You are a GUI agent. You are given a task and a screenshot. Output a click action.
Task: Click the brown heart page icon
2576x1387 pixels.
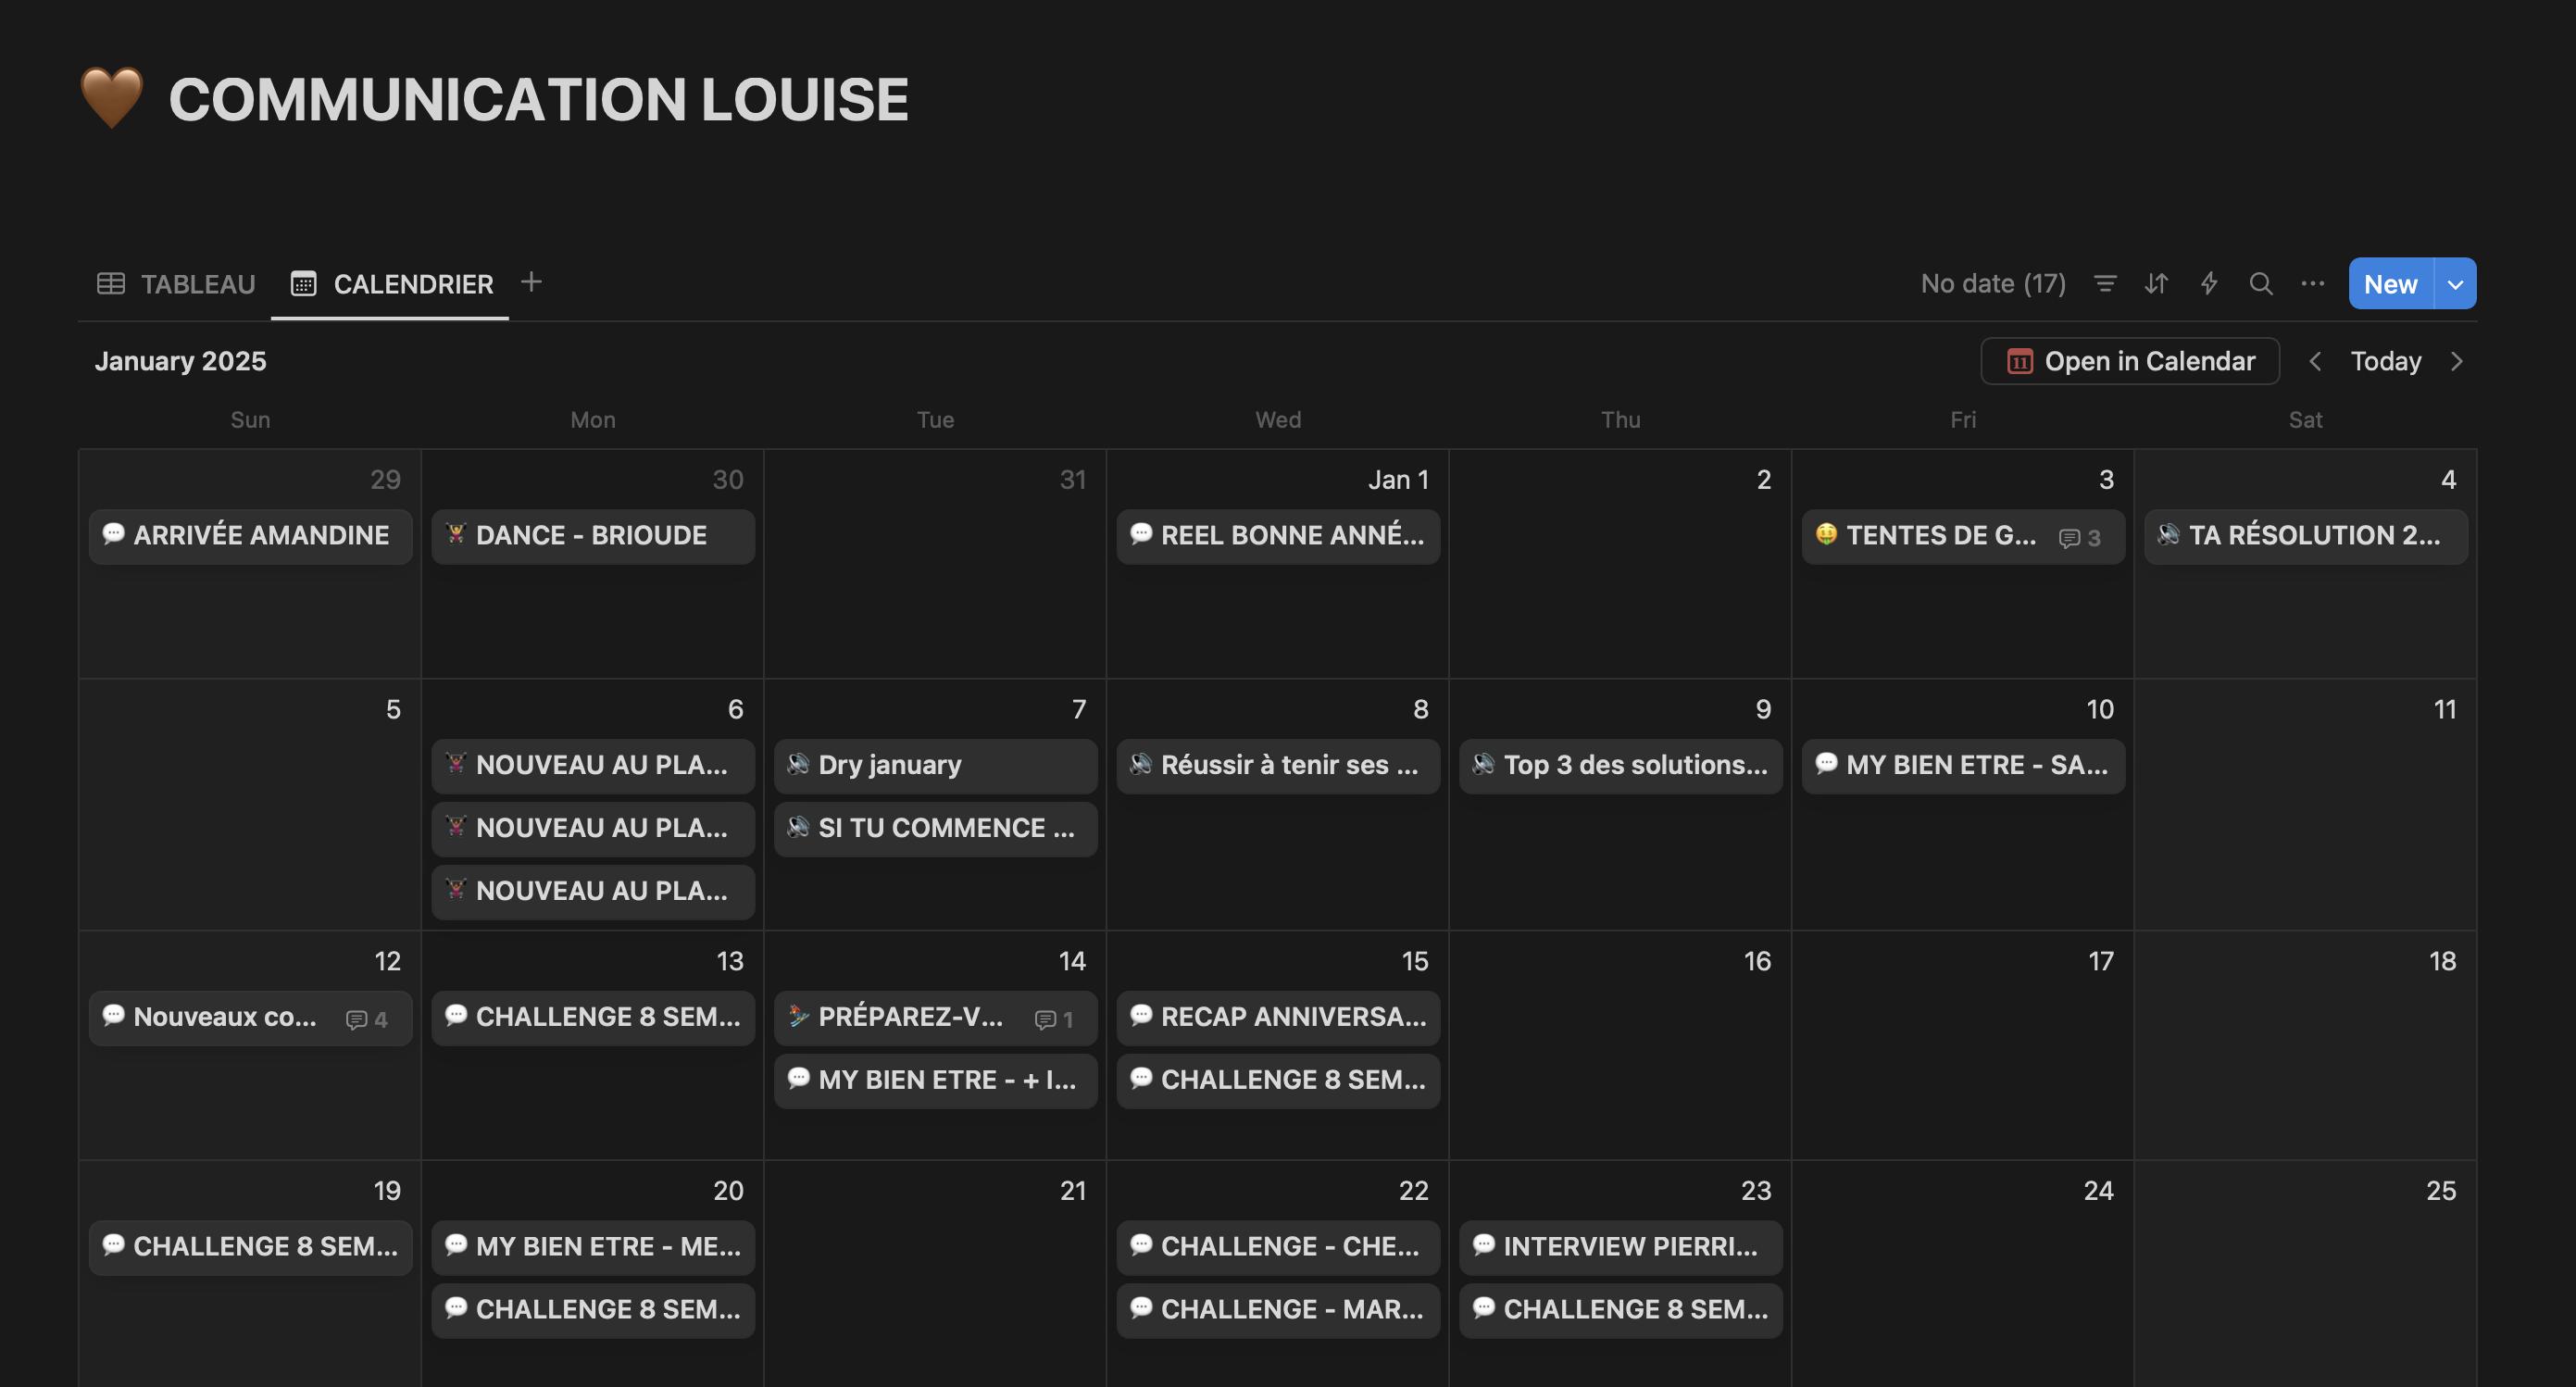point(111,98)
